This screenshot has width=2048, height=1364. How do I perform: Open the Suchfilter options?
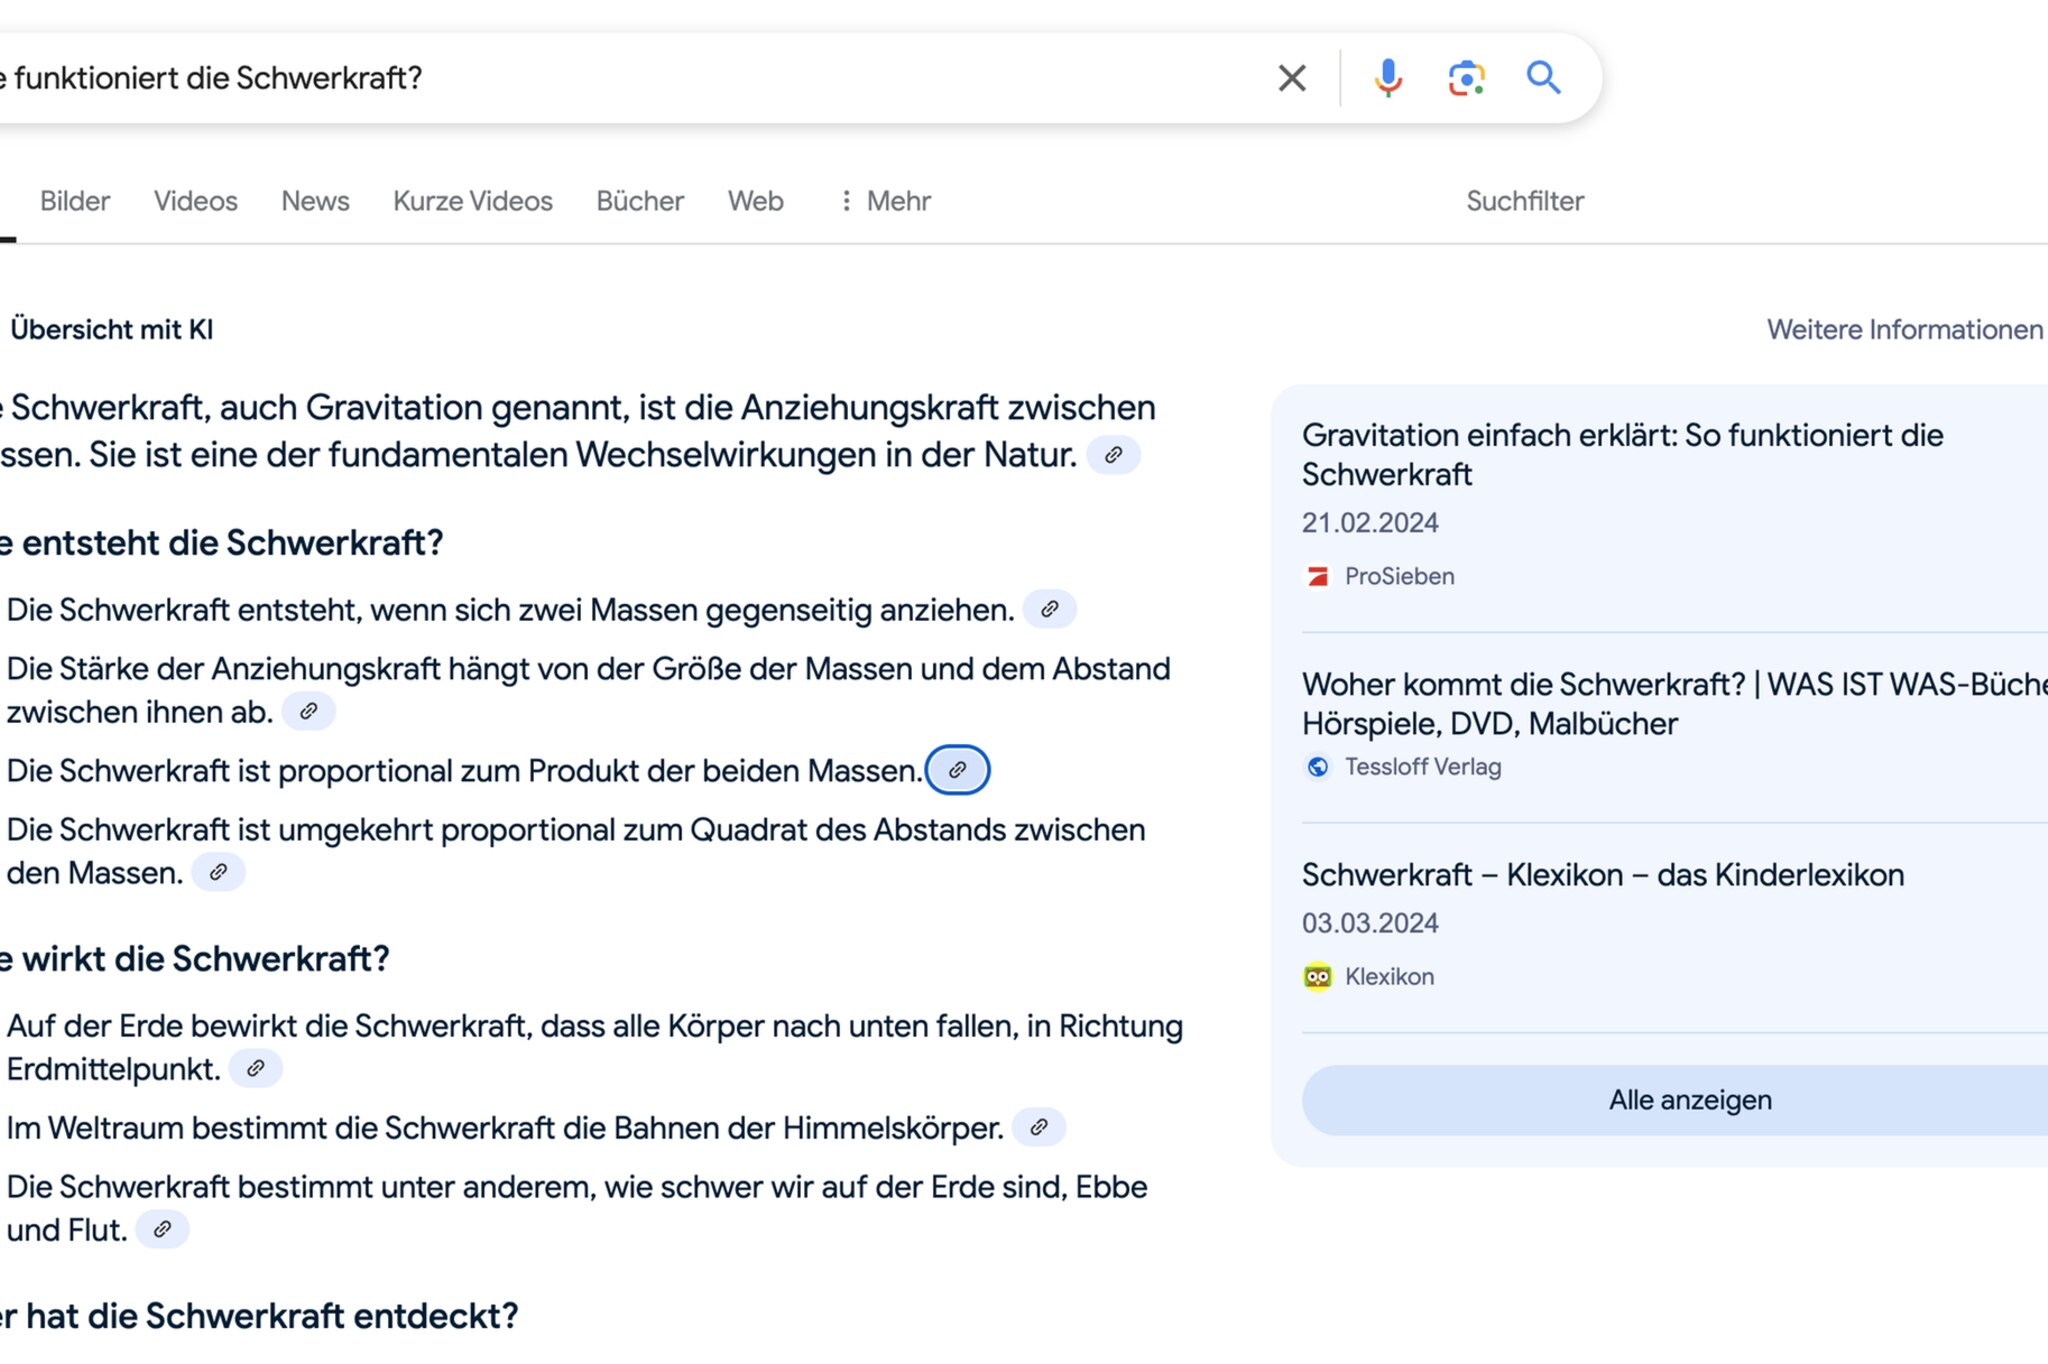(x=1525, y=201)
